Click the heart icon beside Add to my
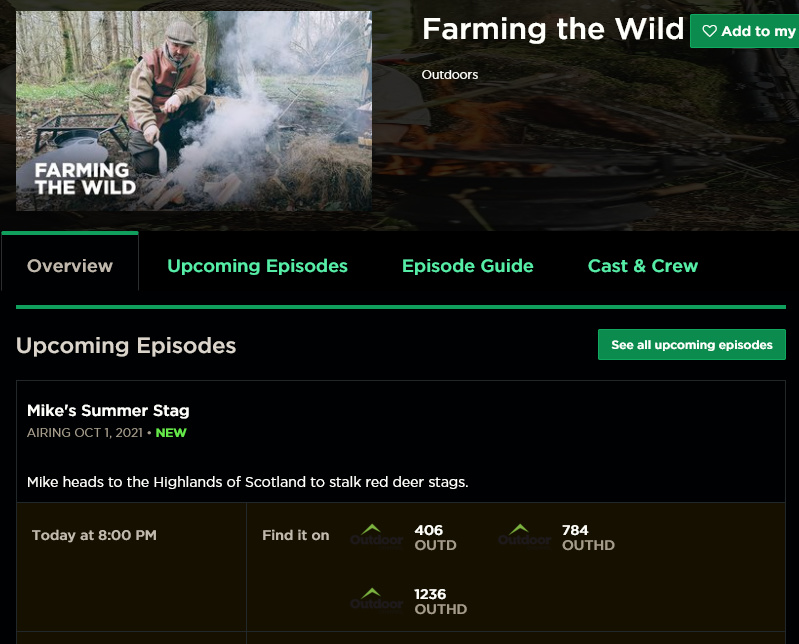This screenshot has height=644, width=799. pos(710,31)
